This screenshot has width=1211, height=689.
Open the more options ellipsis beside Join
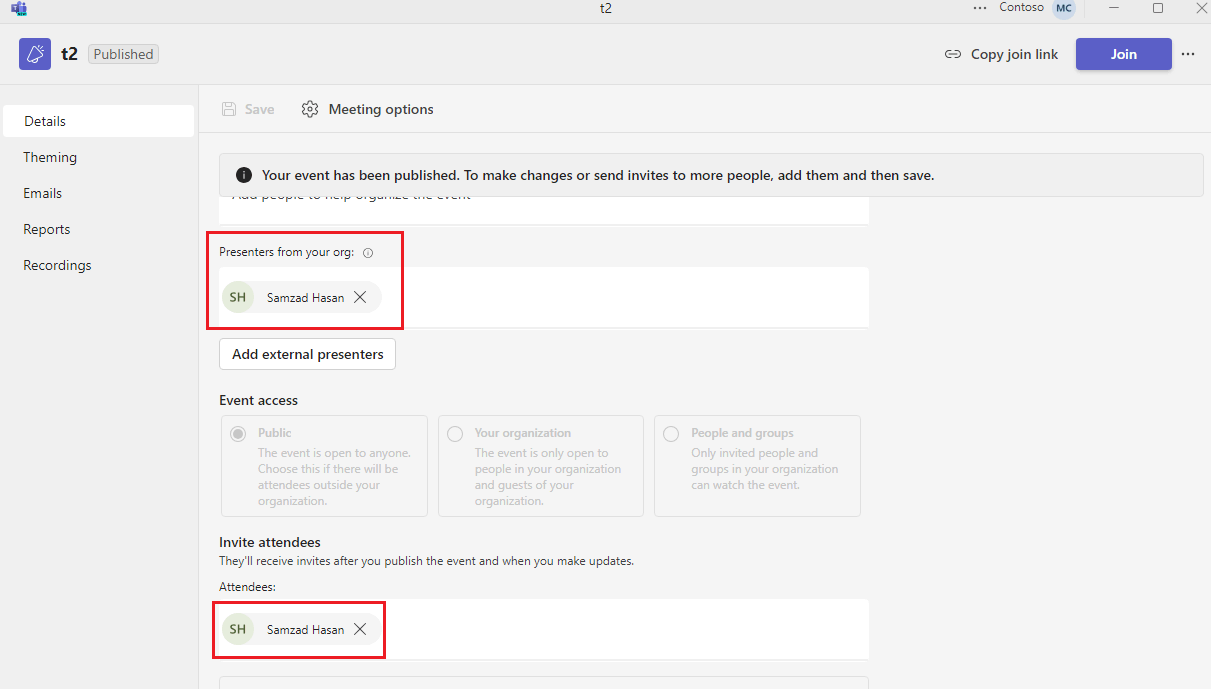[1188, 54]
